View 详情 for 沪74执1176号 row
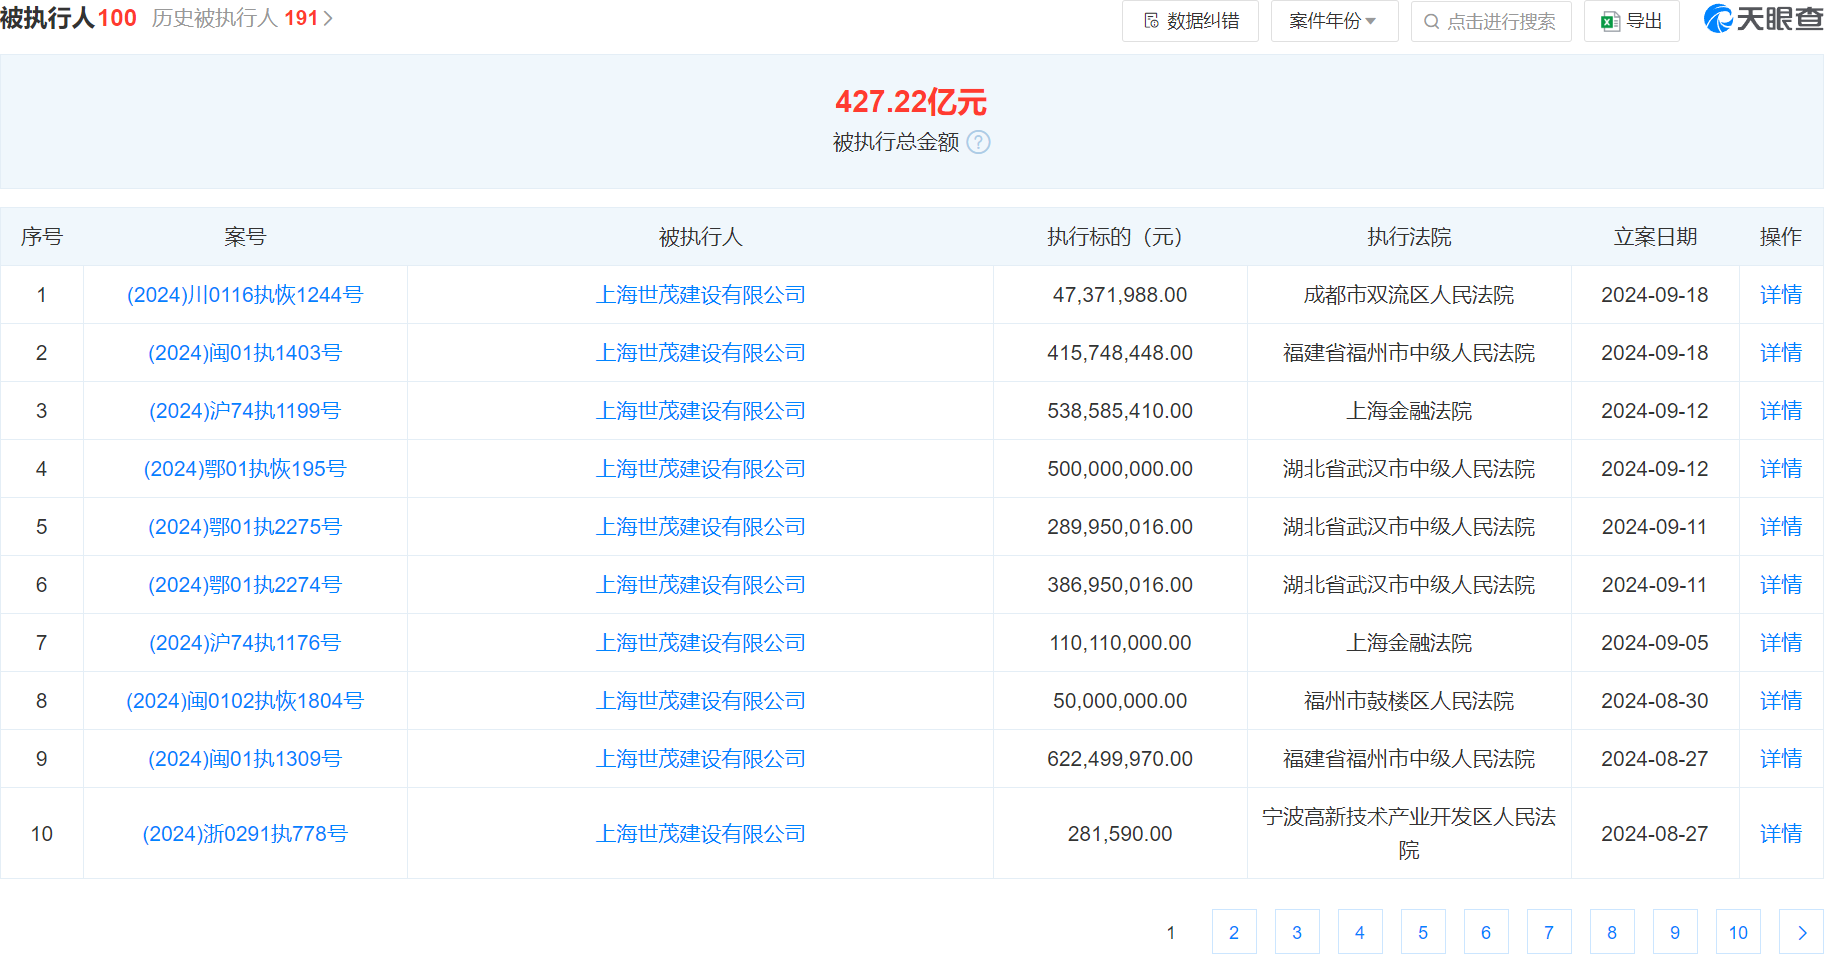Viewport: 1824px width, 954px height. [x=1781, y=643]
